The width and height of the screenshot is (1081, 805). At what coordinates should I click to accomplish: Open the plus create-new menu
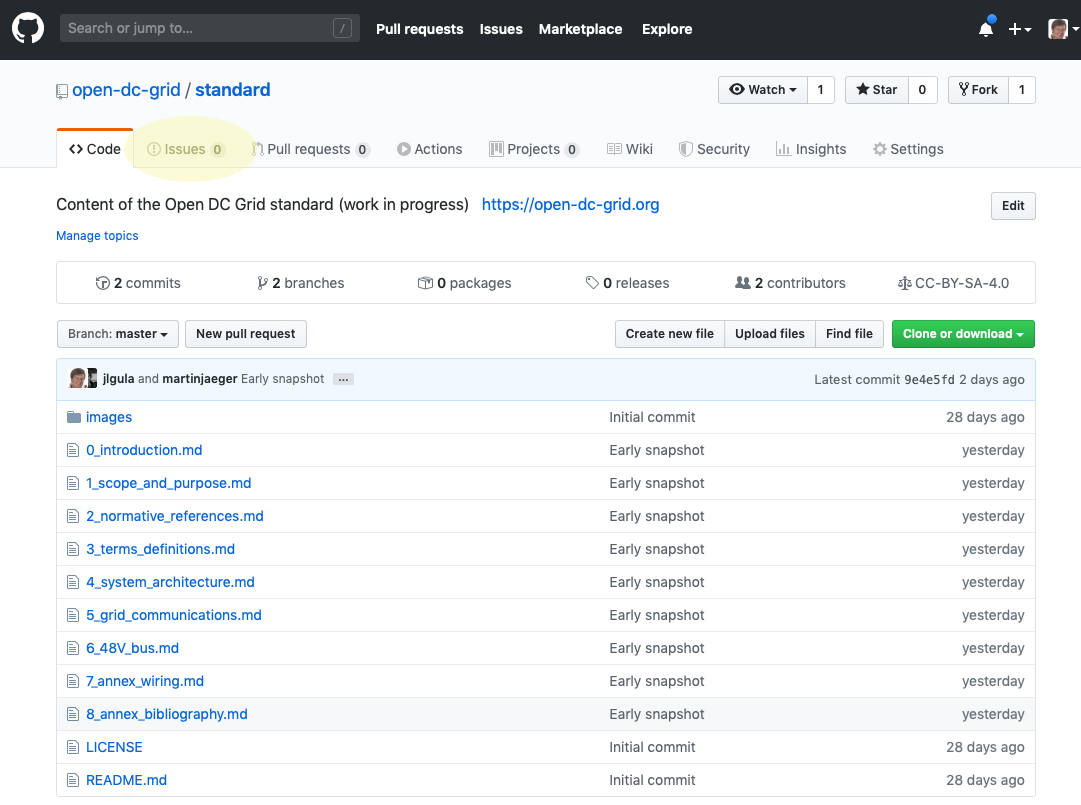(1020, 29)
